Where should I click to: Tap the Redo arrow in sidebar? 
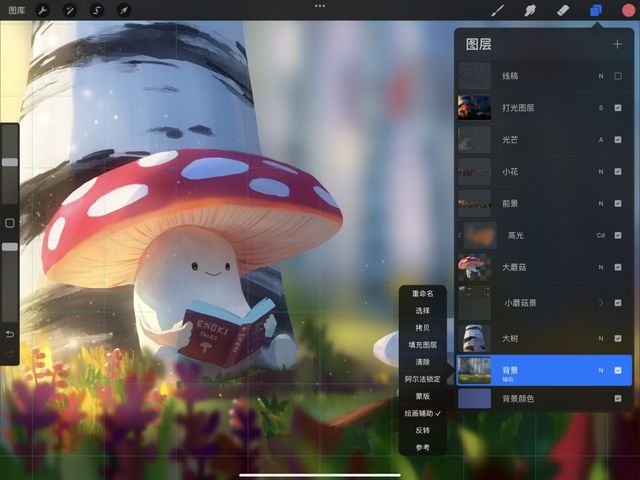(x=10, y=353)
